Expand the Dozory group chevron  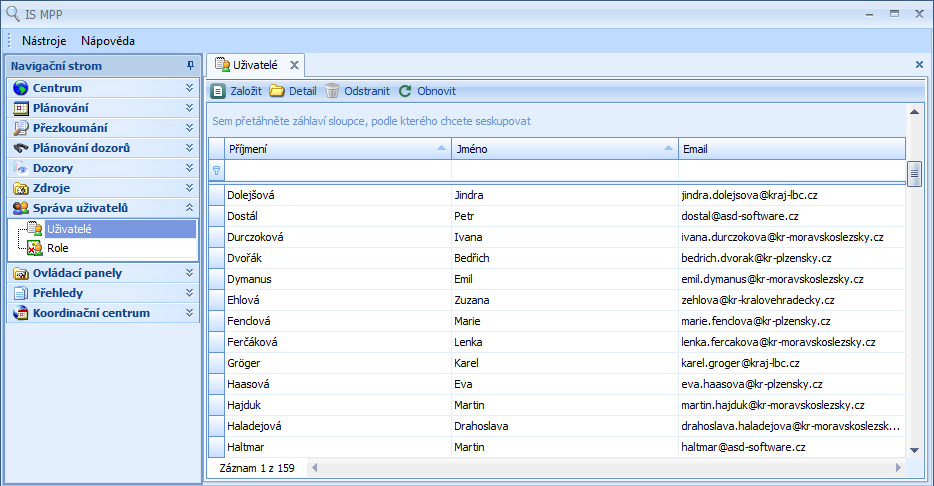tap(189, 167)
